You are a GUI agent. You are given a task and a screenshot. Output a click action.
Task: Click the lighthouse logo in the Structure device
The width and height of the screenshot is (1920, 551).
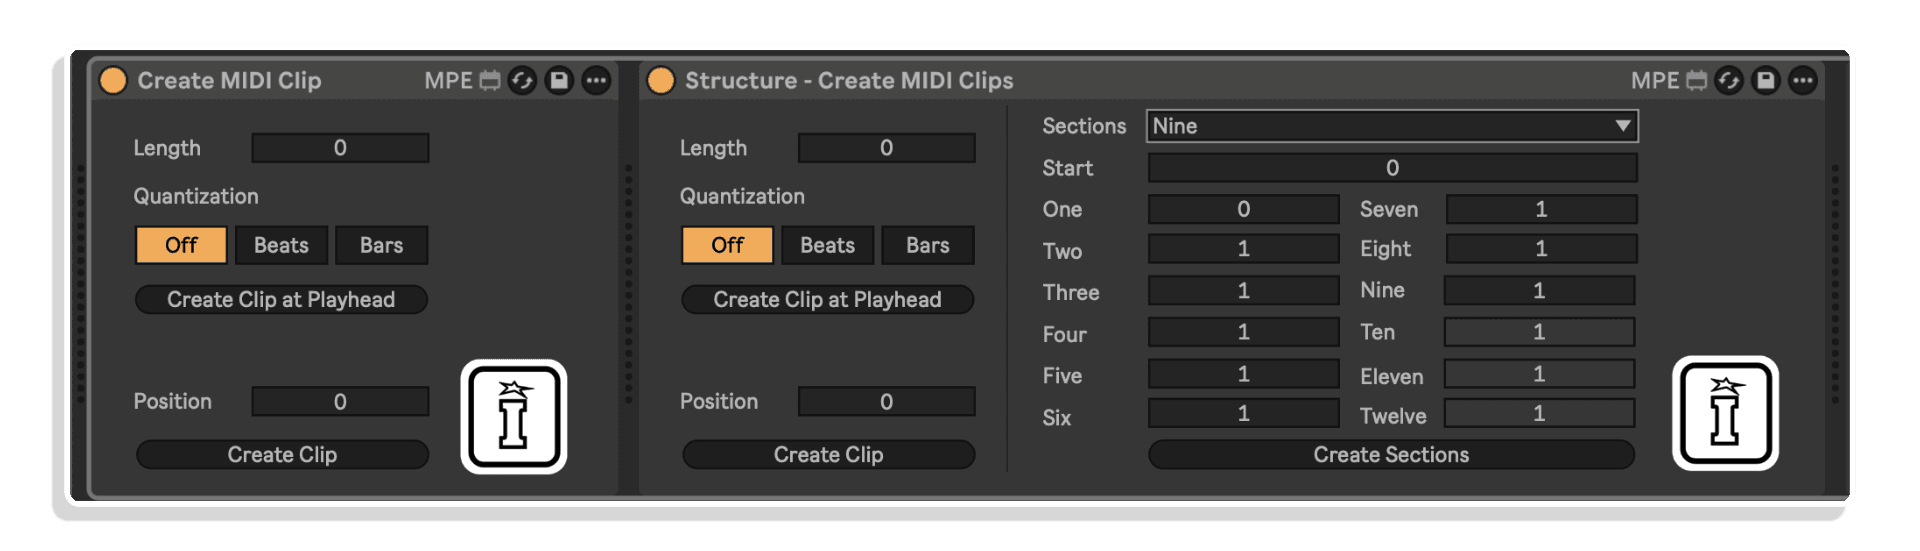click(1725, 413)
